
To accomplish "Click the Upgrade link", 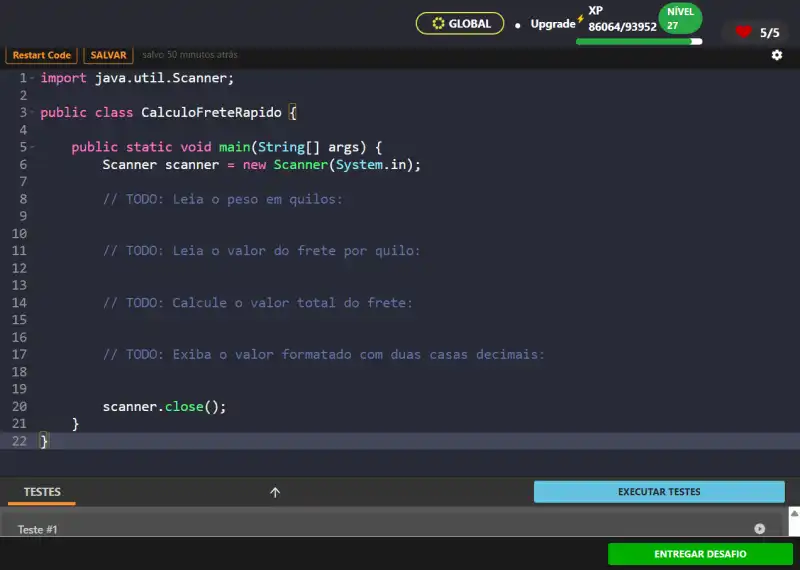I will click(x=553, y=24).
